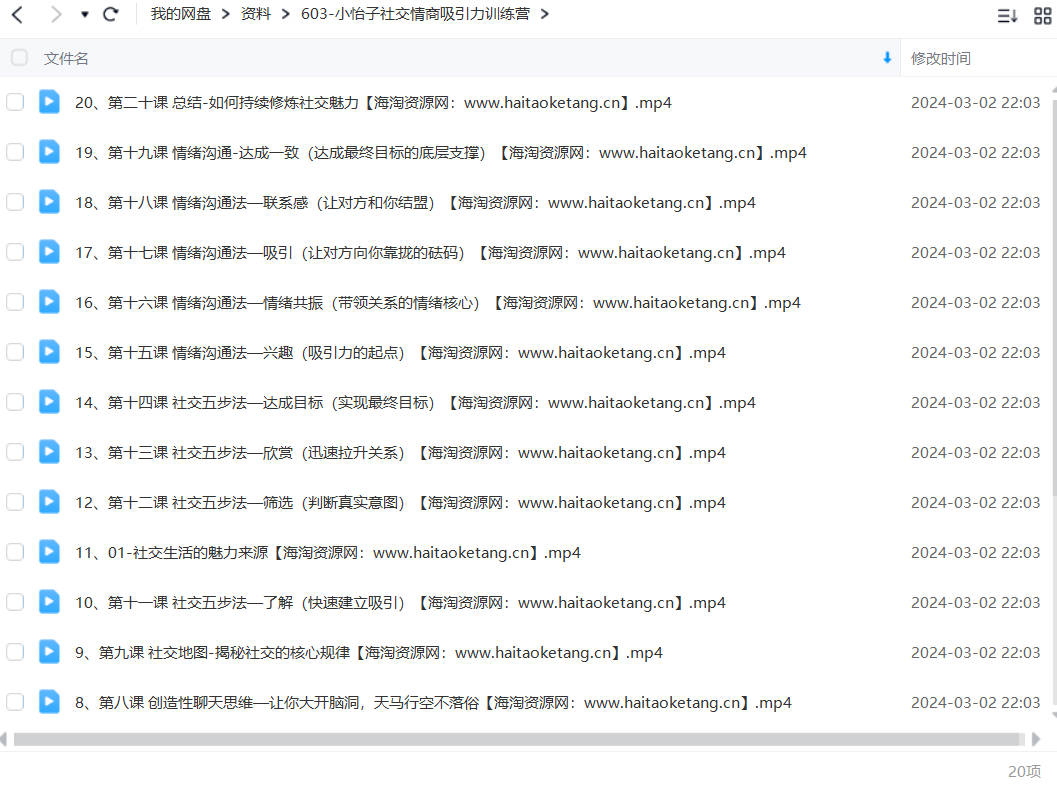Check the box for file 17、第十七课
This screenshot has height=785, width=1057.
15,252
